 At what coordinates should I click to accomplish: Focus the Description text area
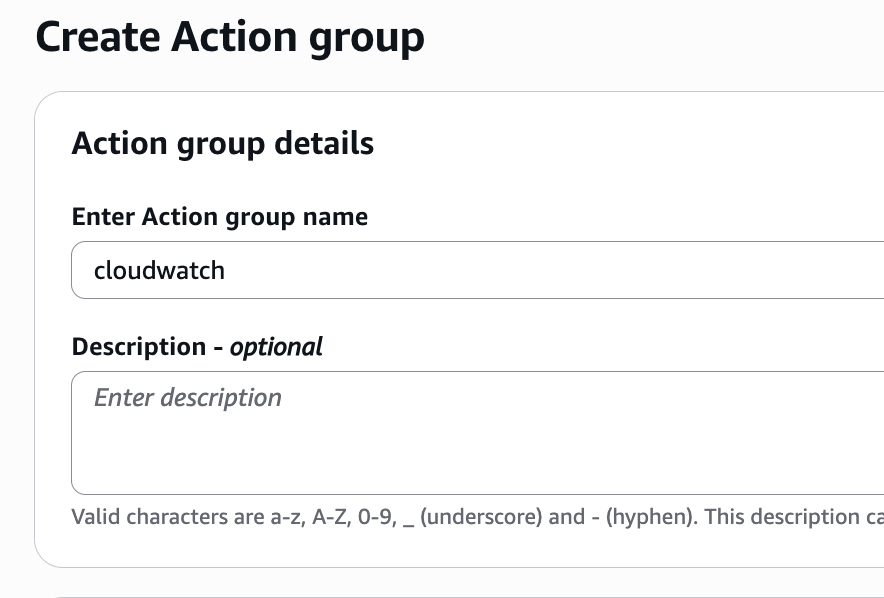coord(478,432)
